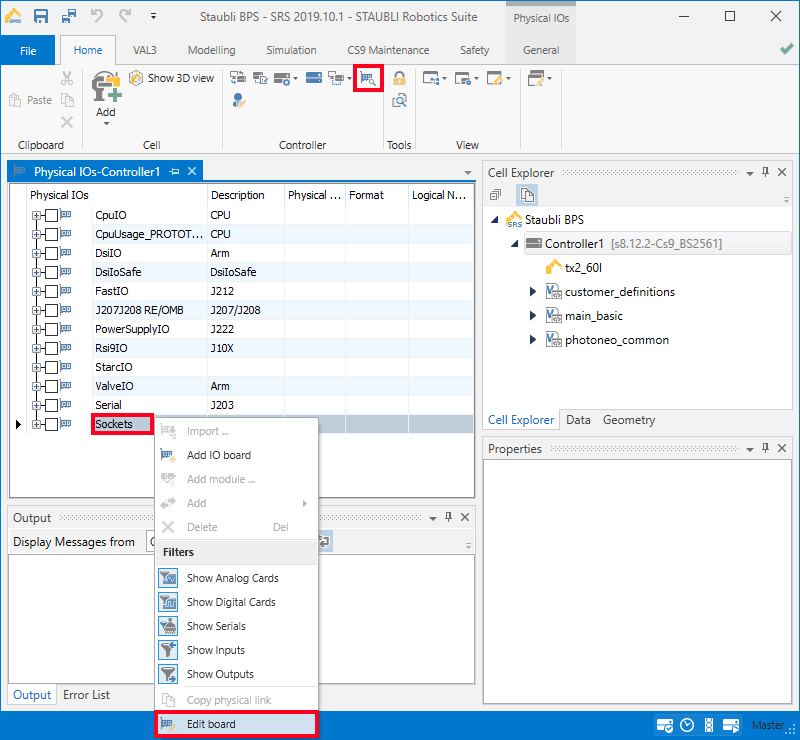Screen dimensions: 800x740
Task: Open the CS9 Maintenance tab
Action: click(388, 50)
